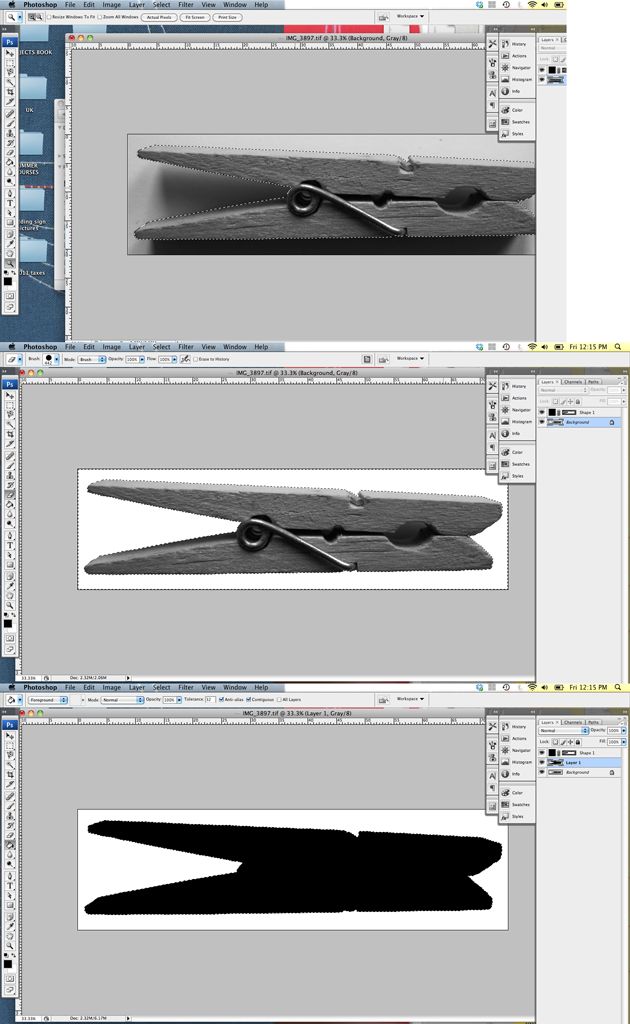This screenshot has width=630, height=1024.
Task: Hide Layer 1 using its eye icon
Action: (542, 762)
